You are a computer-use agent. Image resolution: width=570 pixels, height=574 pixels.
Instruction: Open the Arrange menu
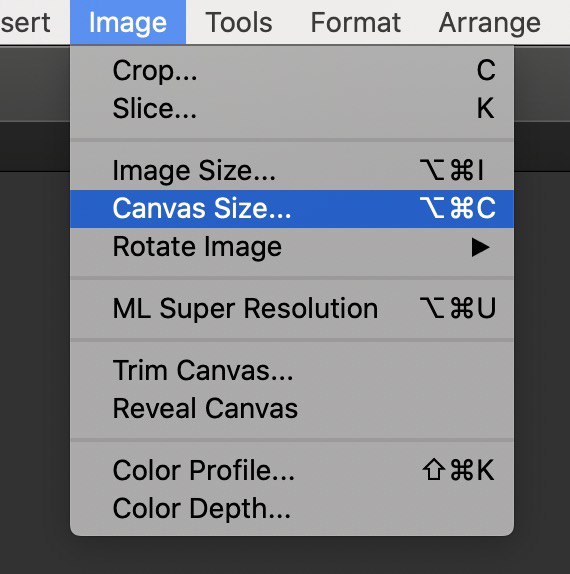[489, 23]
